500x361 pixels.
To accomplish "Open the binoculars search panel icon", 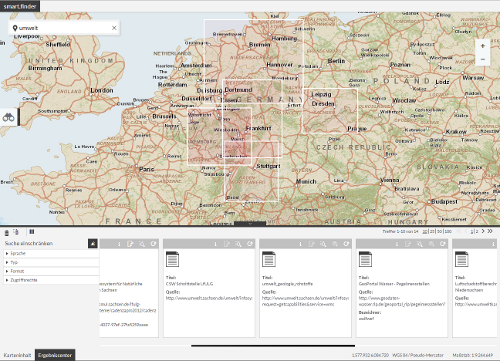I will (x=9, y=117).
